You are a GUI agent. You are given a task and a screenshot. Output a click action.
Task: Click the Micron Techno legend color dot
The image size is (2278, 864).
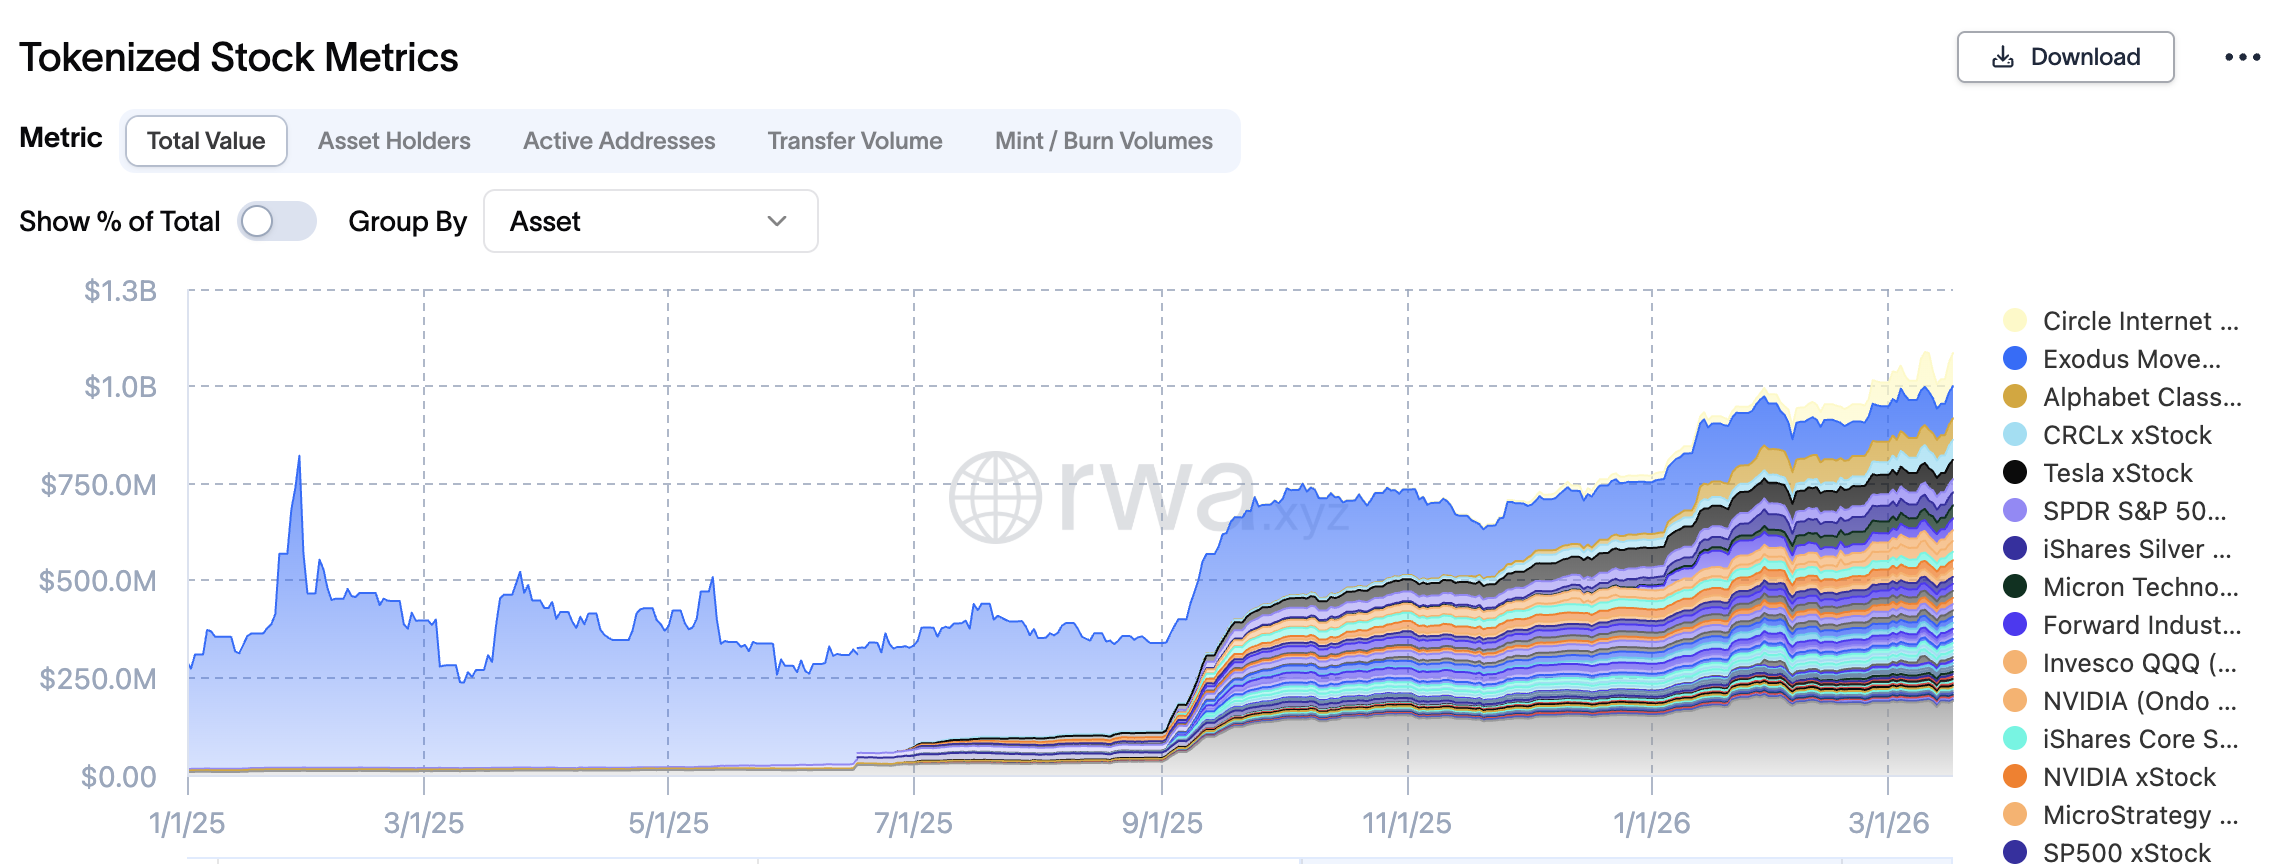coord(2015,587)
